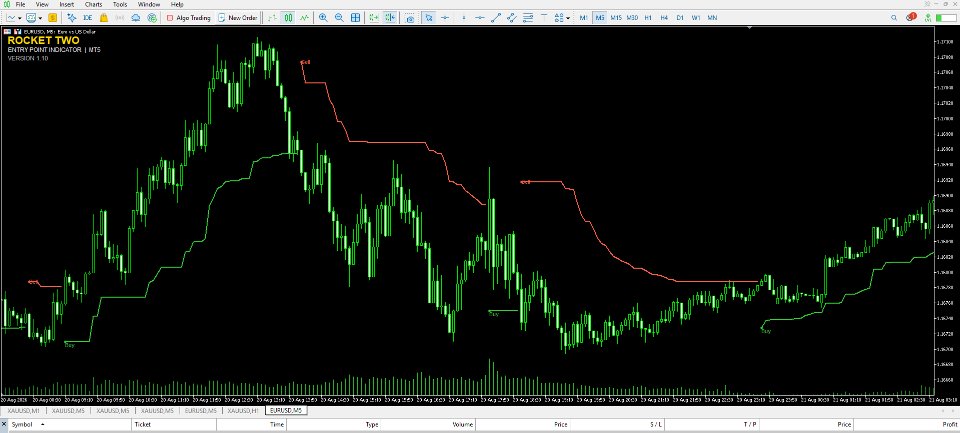
Task: Sort by the Symbol column arrow
Action: click(43, 424)
